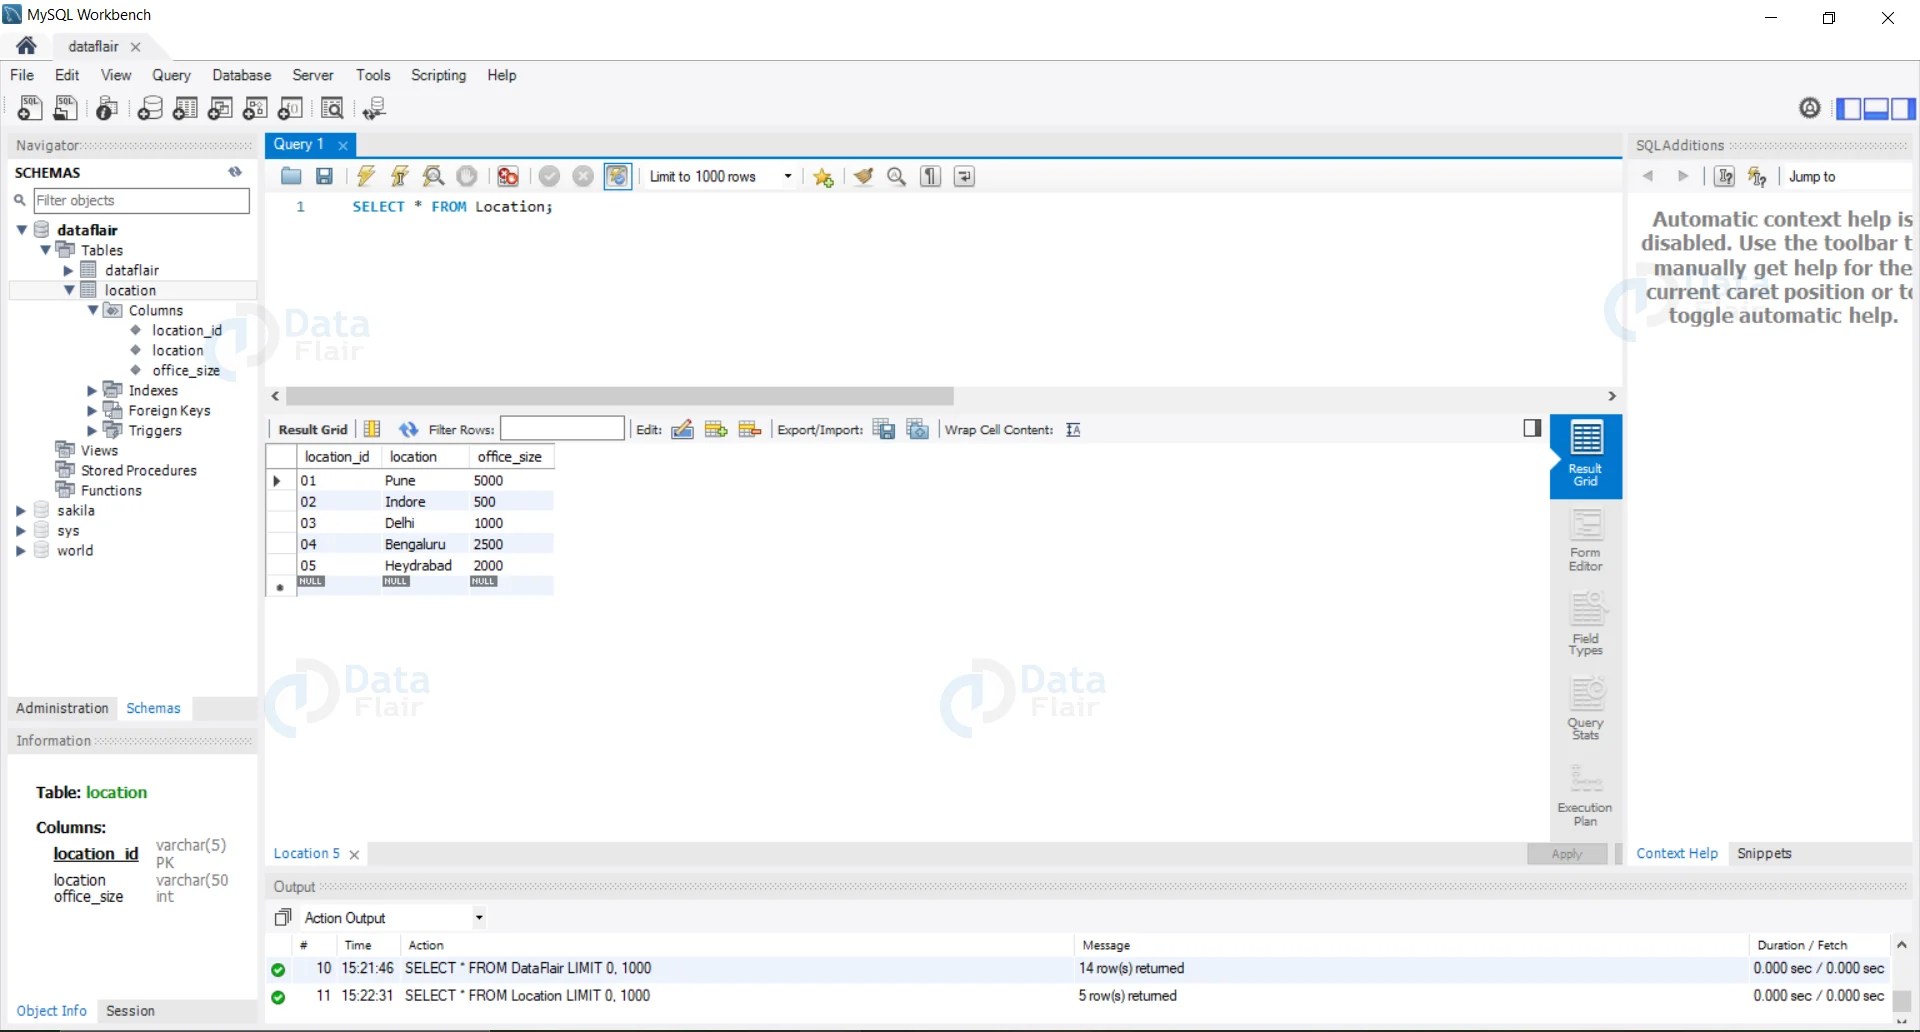Image resolution: width=1920 pixels, height=1032 pixels.
Task: Click the Apply button
Action: 1567,854
